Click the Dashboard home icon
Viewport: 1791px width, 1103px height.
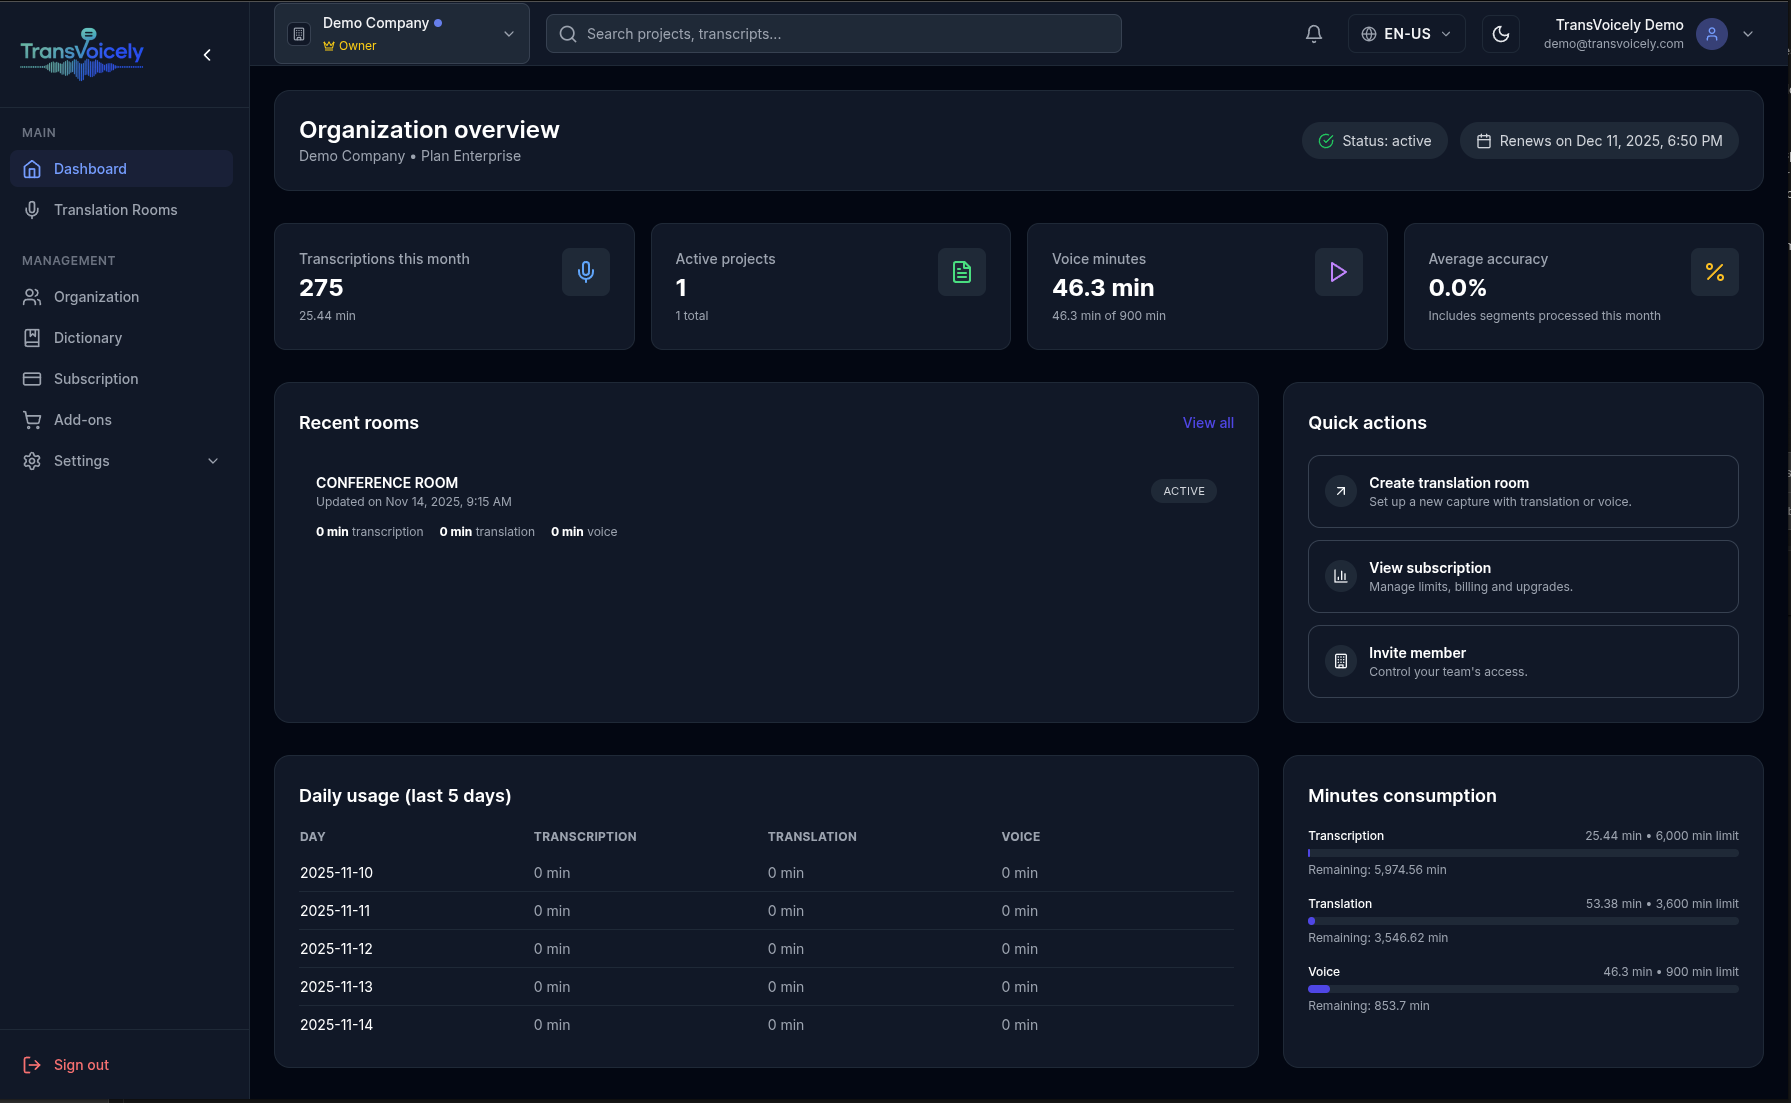[x=32, y=169]
